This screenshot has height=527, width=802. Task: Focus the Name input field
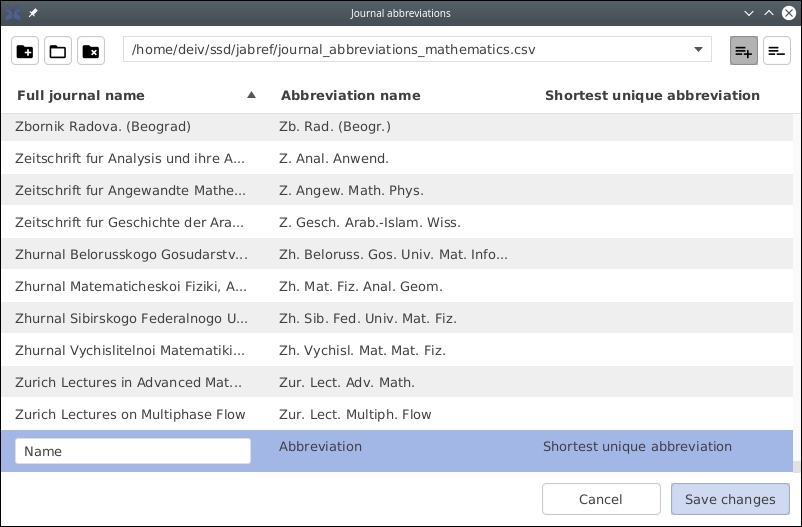click(x=132, y=451)
